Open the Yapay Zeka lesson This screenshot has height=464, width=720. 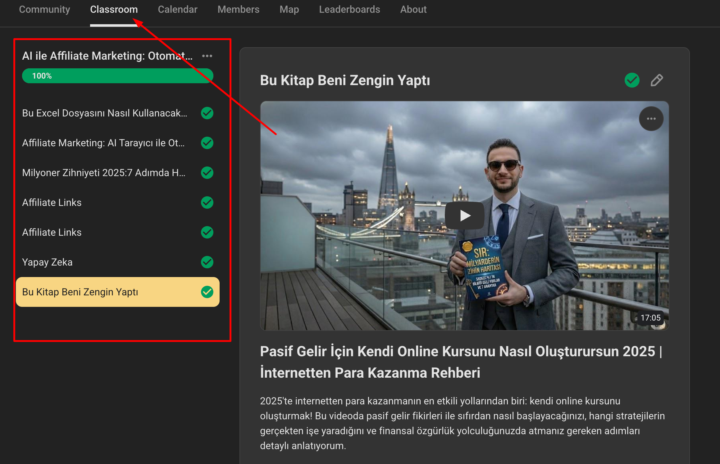coord(47,262)
